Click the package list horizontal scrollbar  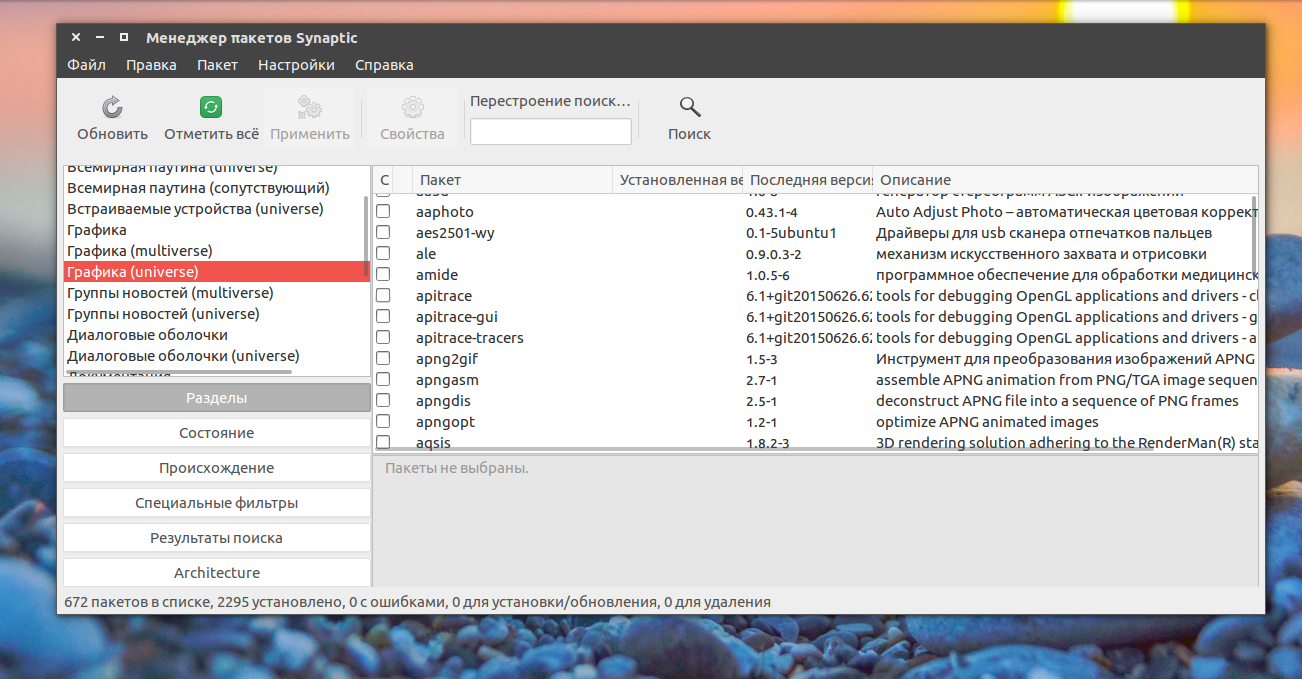[x=765, y=449]
